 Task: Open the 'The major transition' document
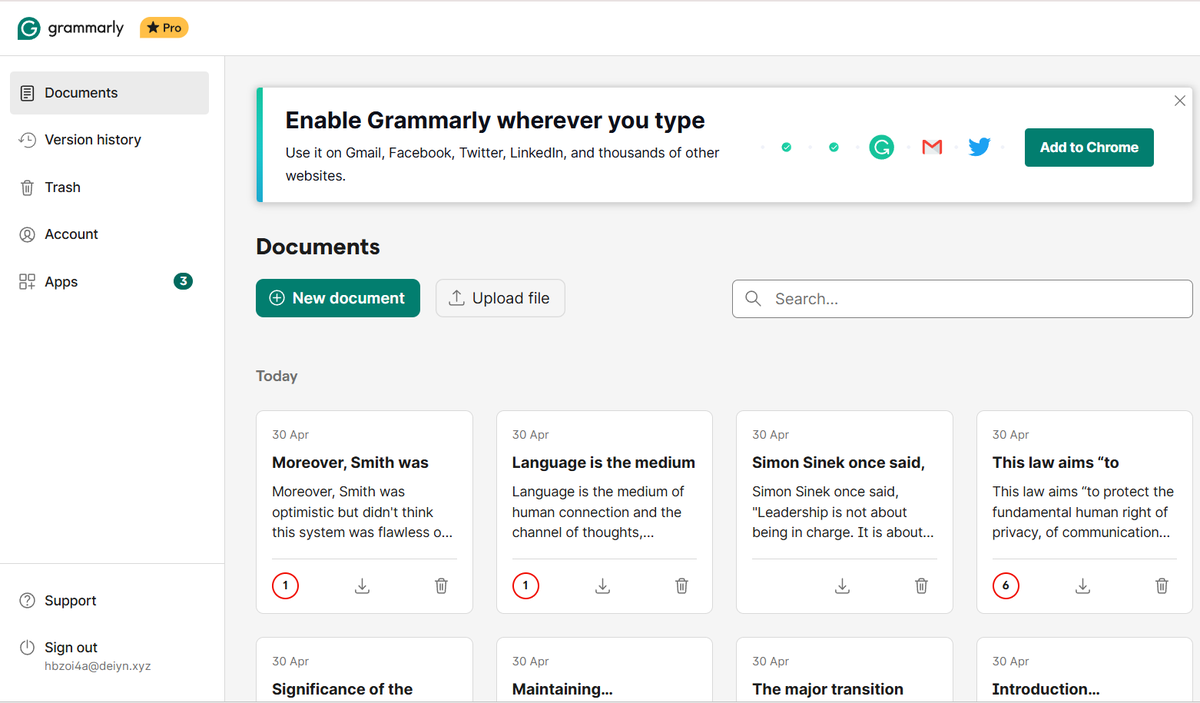[844, 670]
